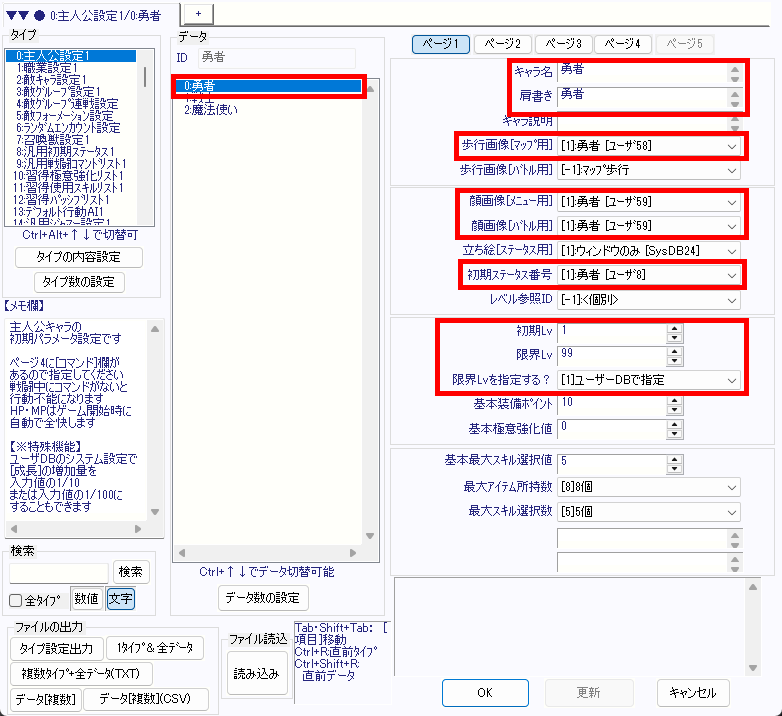Click the OK button
Screen dimensions: 782x716
coord(484,692)
